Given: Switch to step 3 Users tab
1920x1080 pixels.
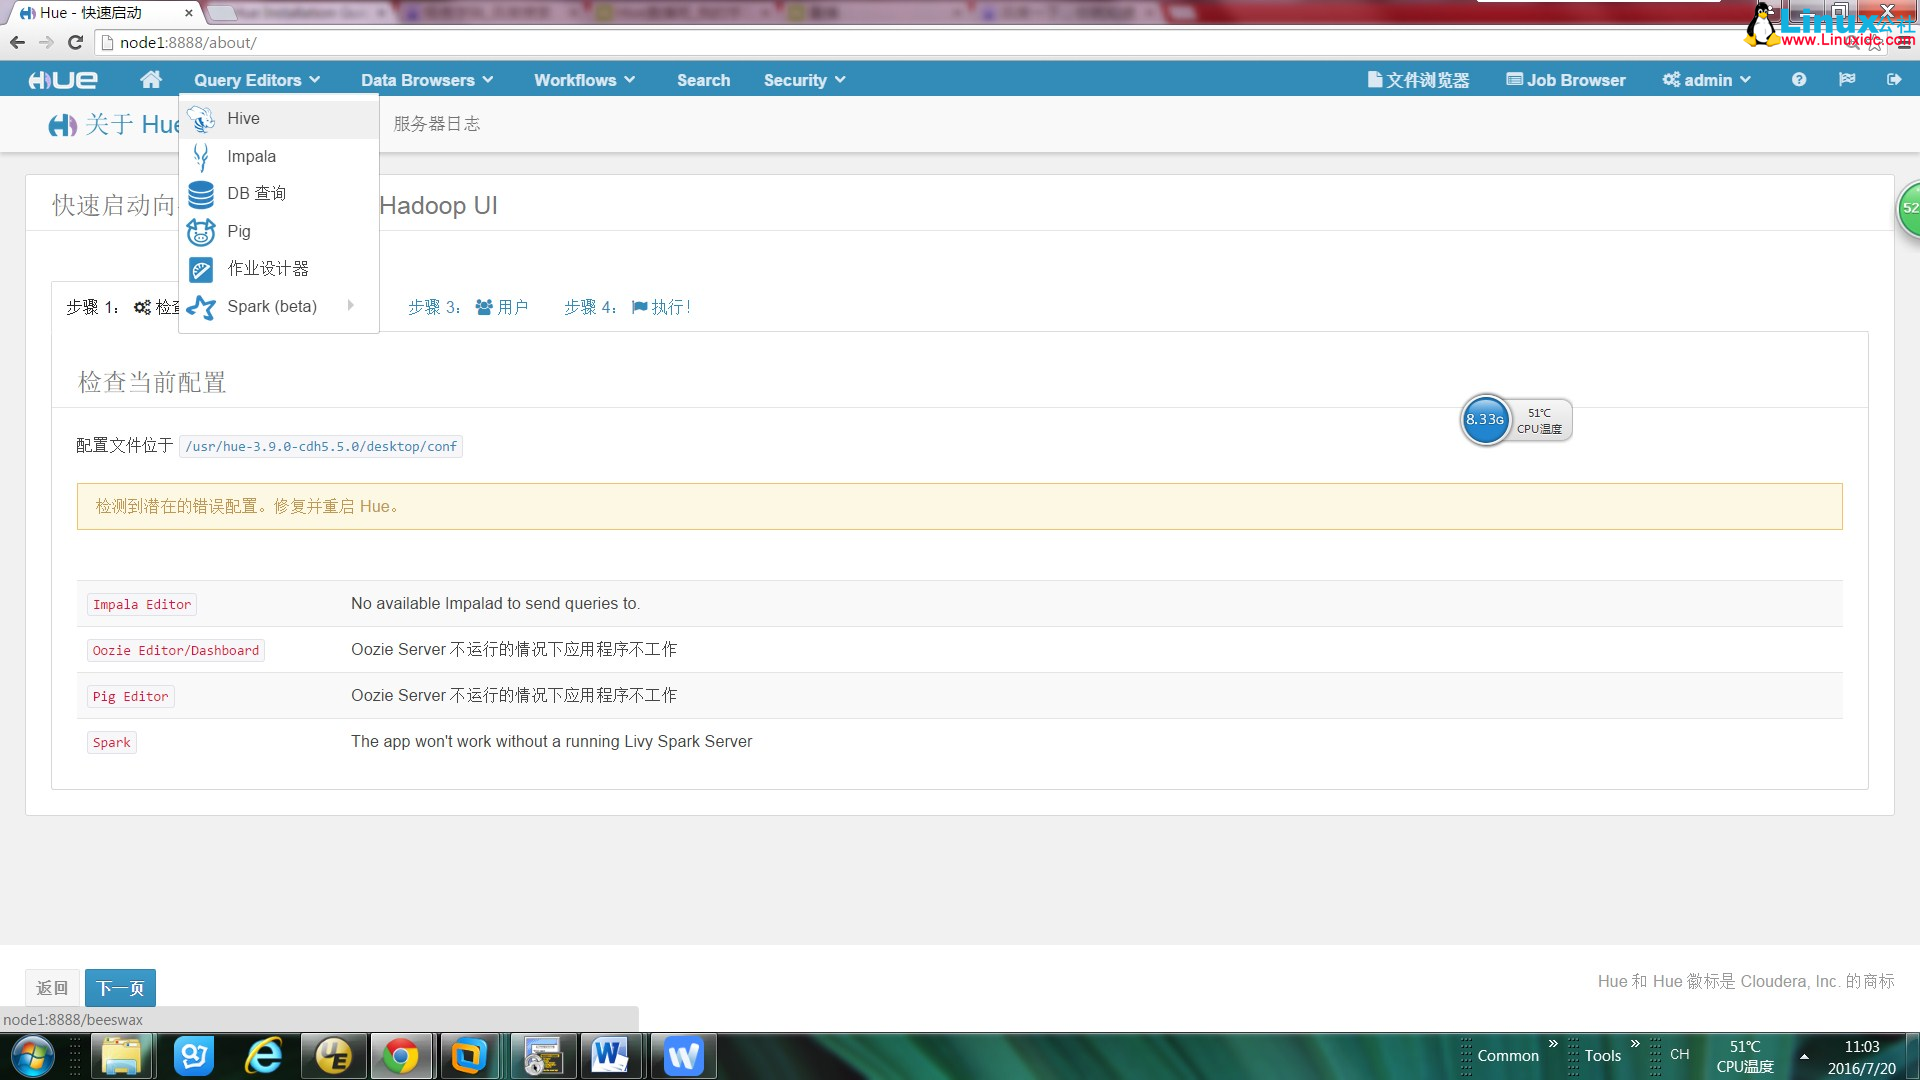Looking at the screenshot, I should tap(468, 307).
